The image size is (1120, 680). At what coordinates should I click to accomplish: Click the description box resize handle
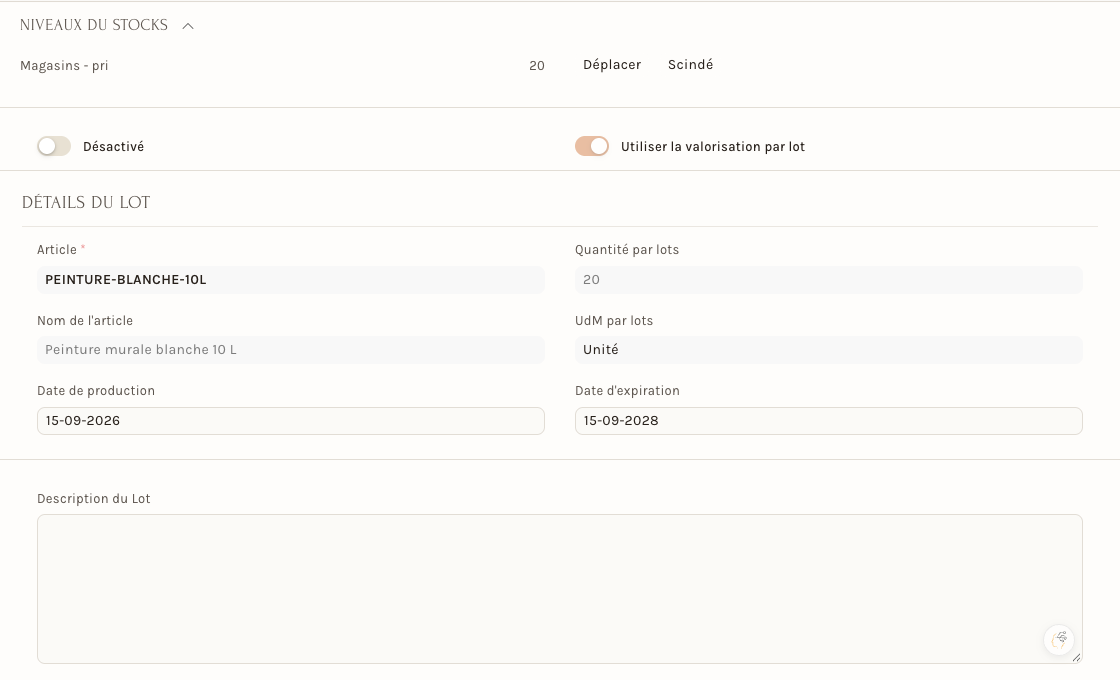[x=1076, y=658]
